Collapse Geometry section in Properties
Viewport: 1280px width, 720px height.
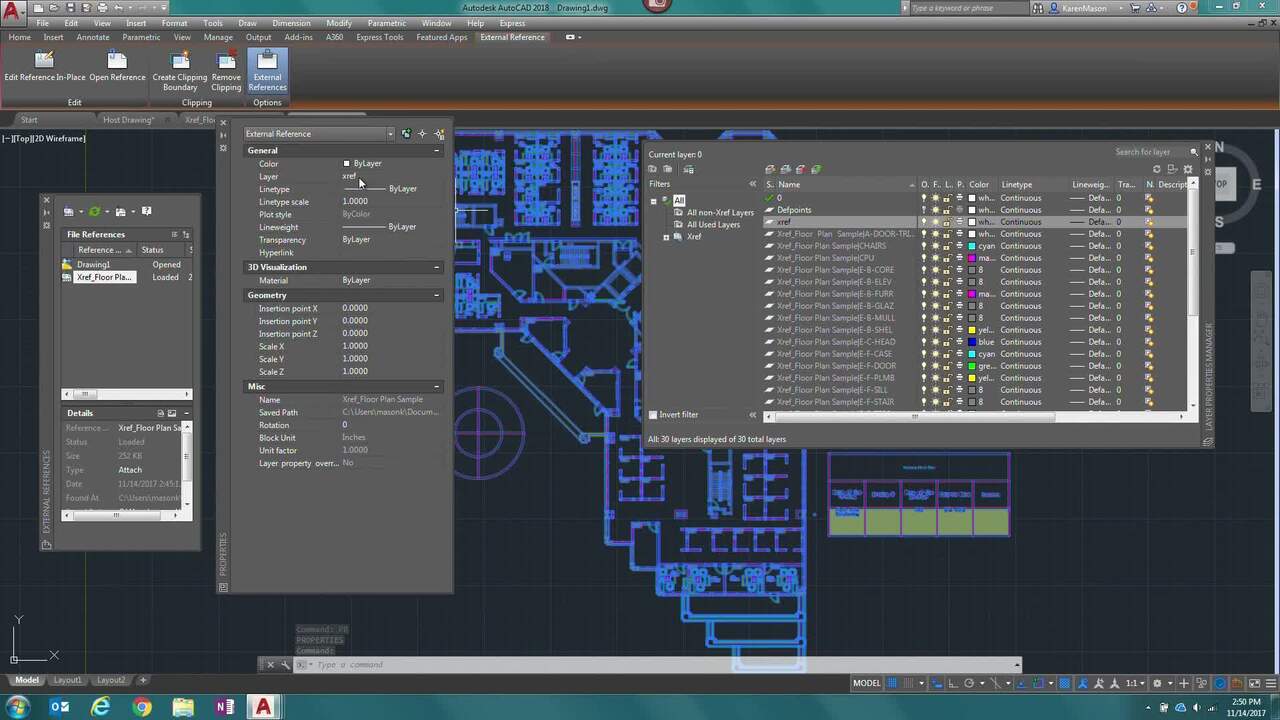(x=437, y=295)
